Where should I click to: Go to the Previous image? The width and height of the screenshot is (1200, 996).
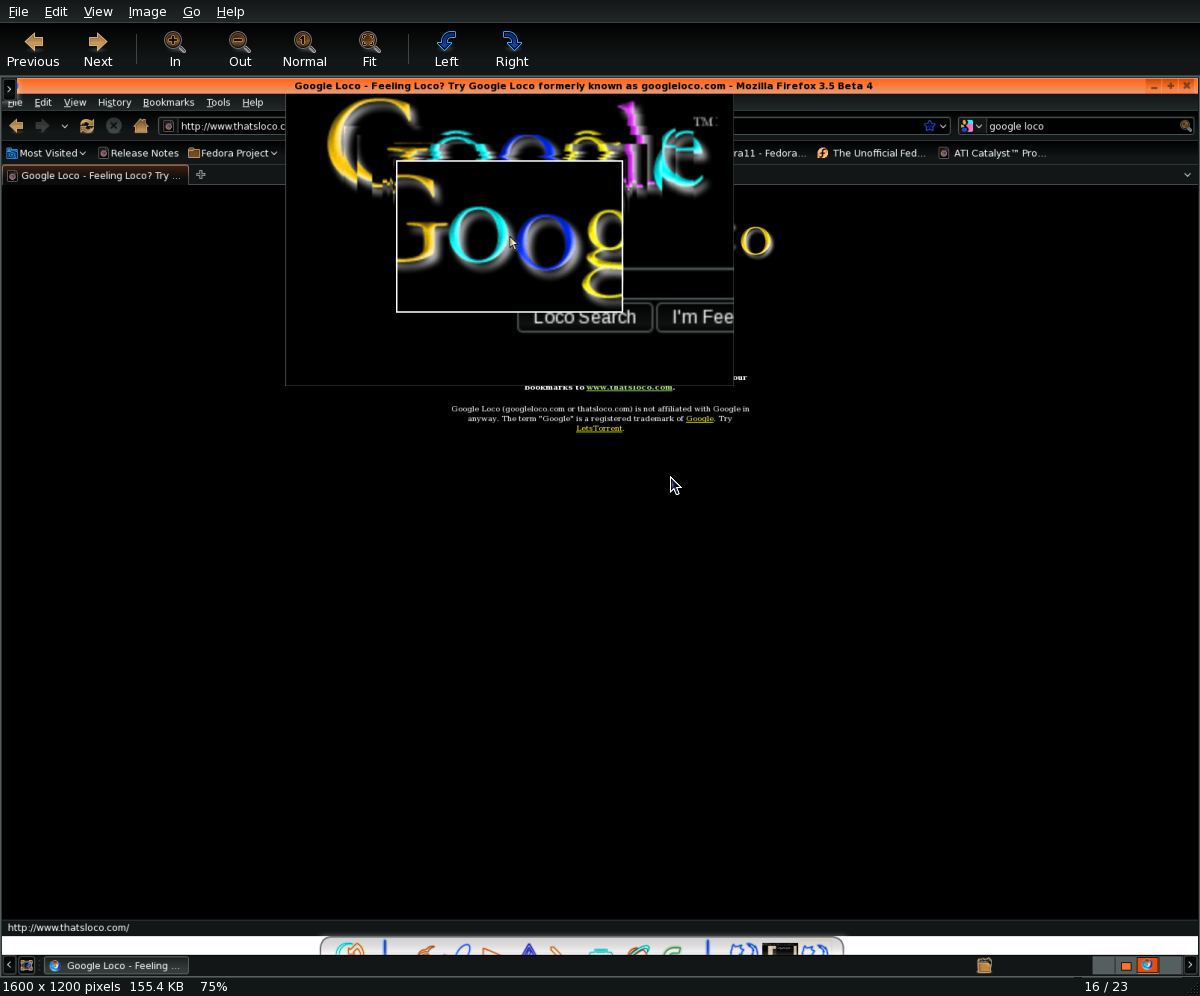pos(33,49)
